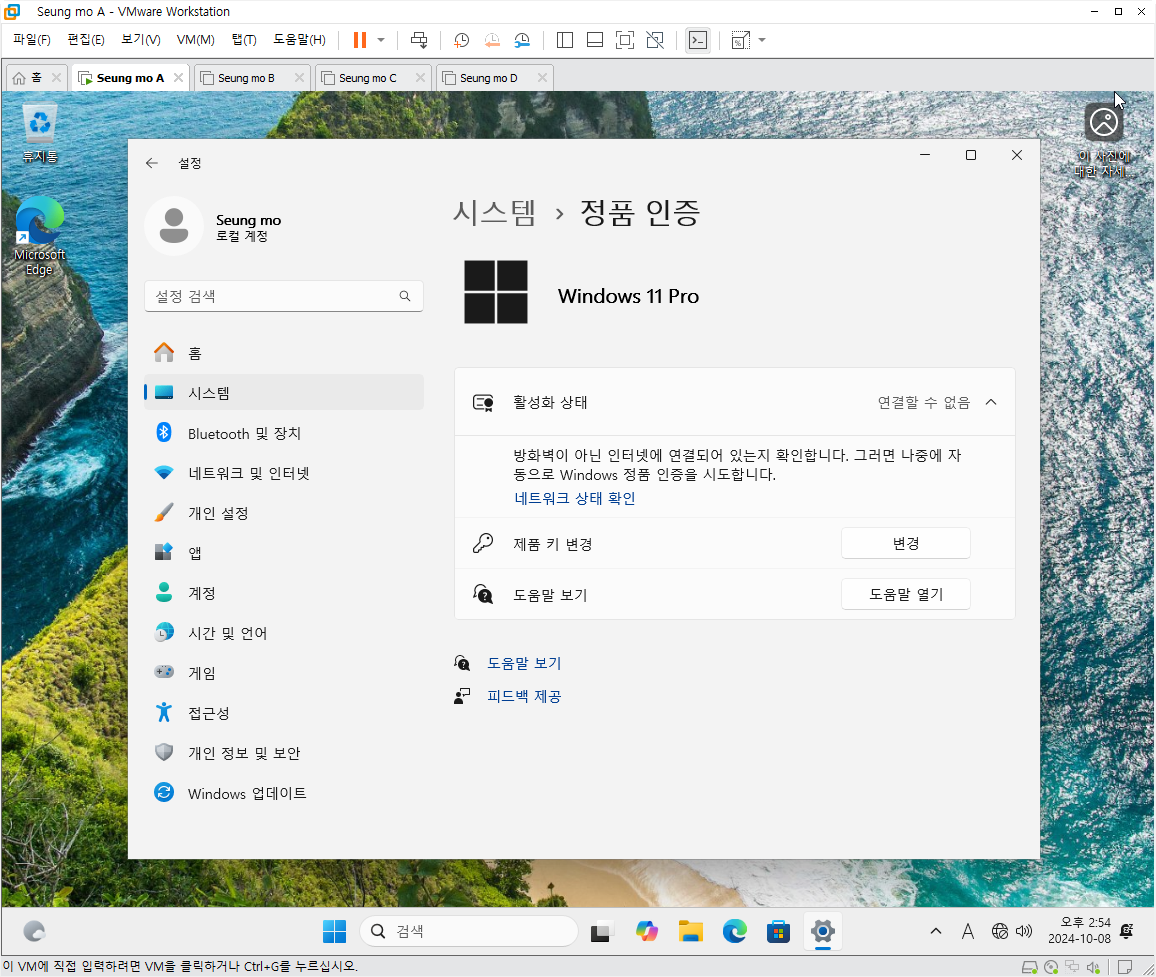The image size is (1156, 977).
Task: Switch to the Seung mo B tab
Action: tap(246, 78)
